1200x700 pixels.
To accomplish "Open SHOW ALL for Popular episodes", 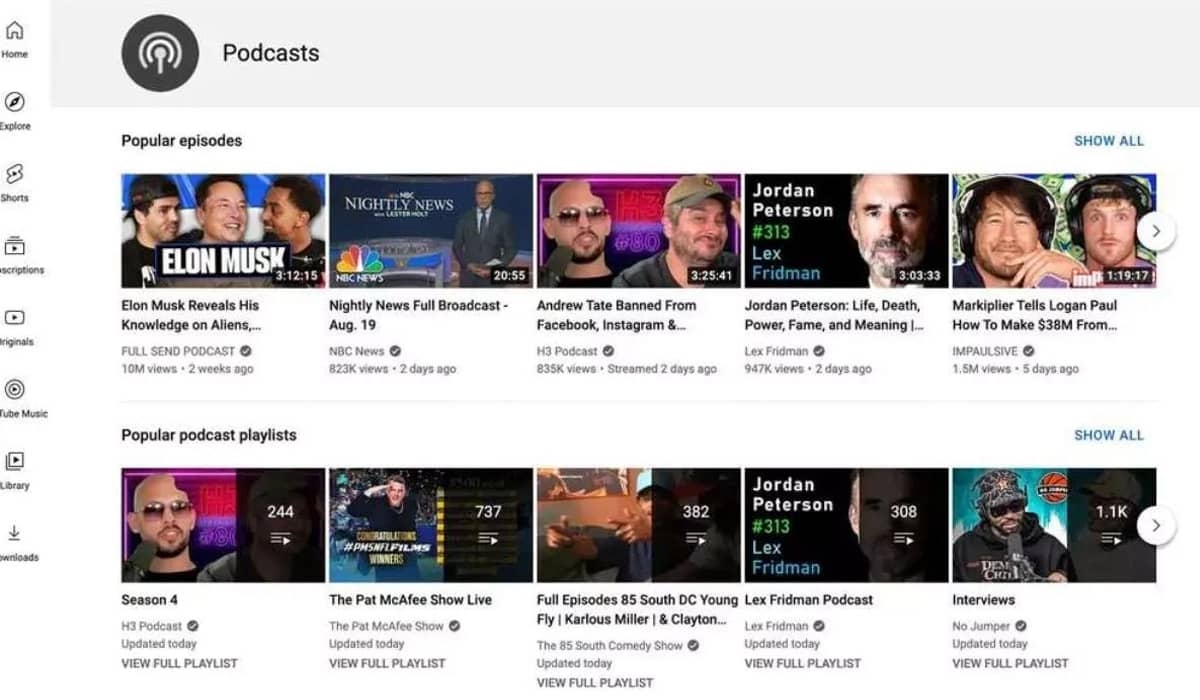I will [1109, 141].
